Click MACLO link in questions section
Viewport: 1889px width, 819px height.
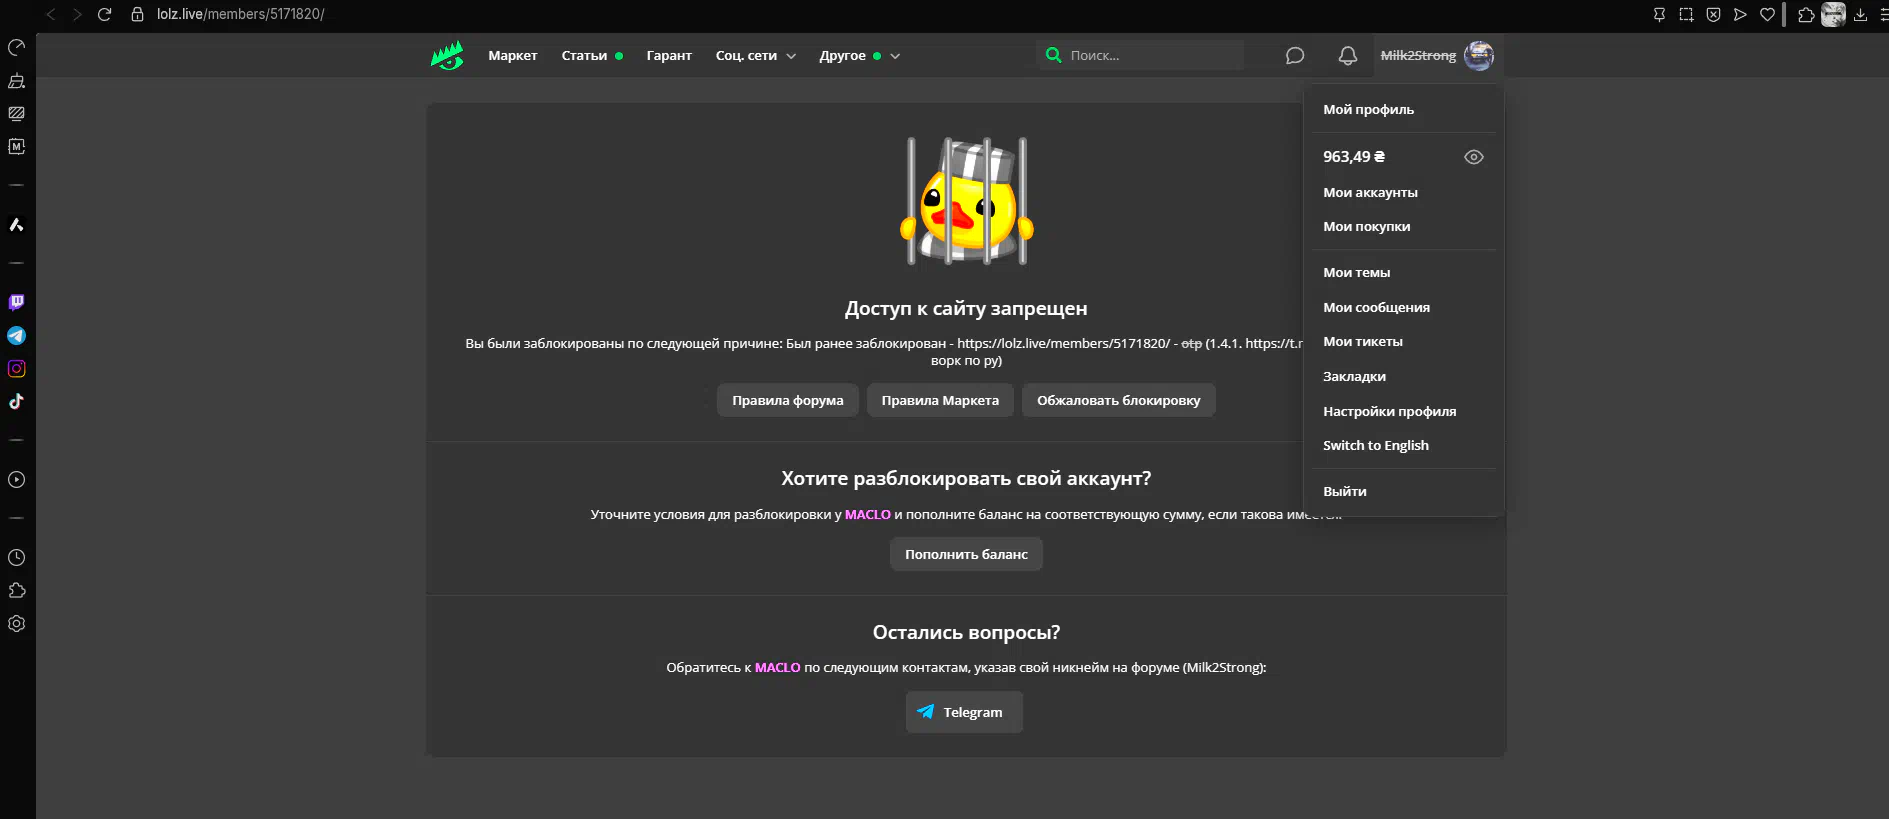778,668
